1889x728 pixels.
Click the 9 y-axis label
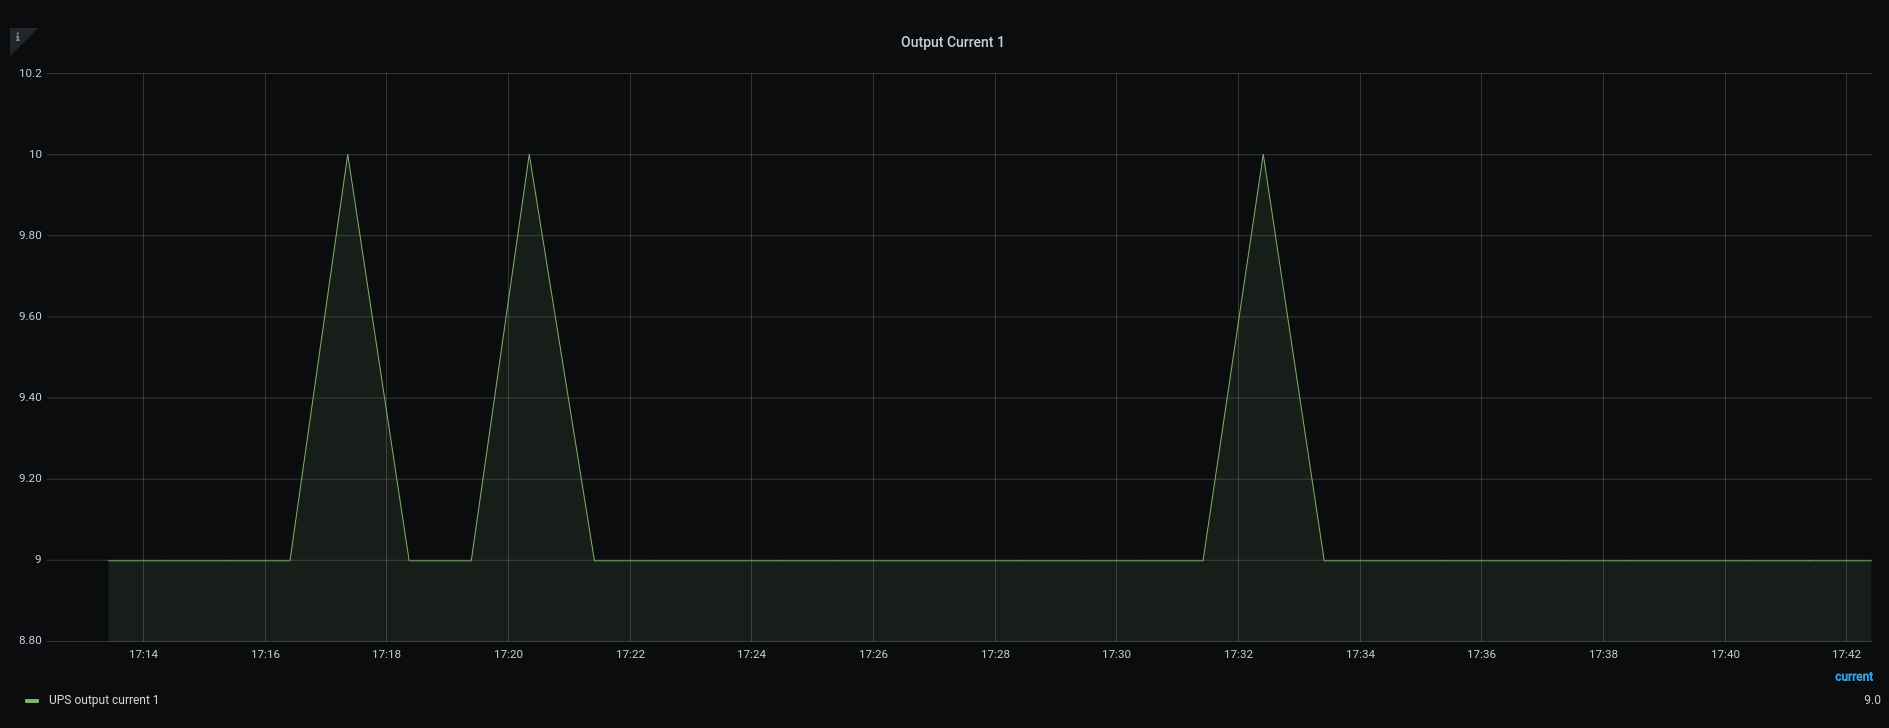[x=39, y=560]
